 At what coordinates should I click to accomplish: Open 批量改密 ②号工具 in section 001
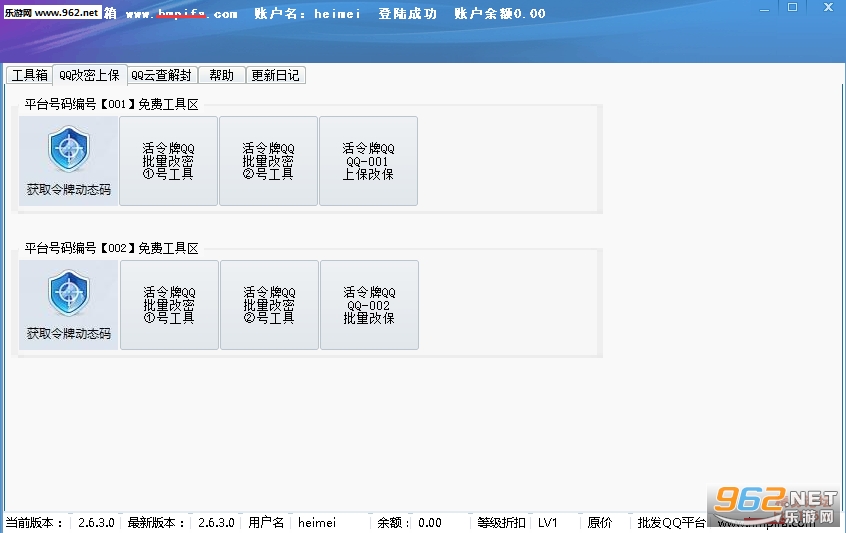click(268, 161)
